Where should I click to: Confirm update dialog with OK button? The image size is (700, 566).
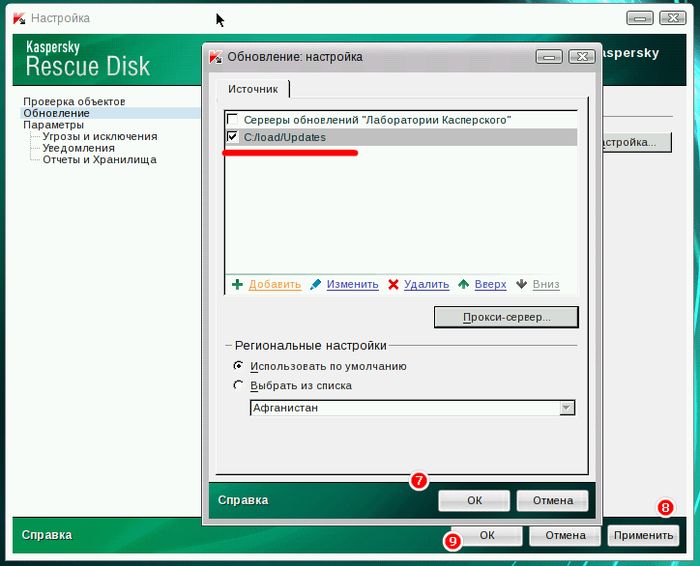[x=474, y=500]
